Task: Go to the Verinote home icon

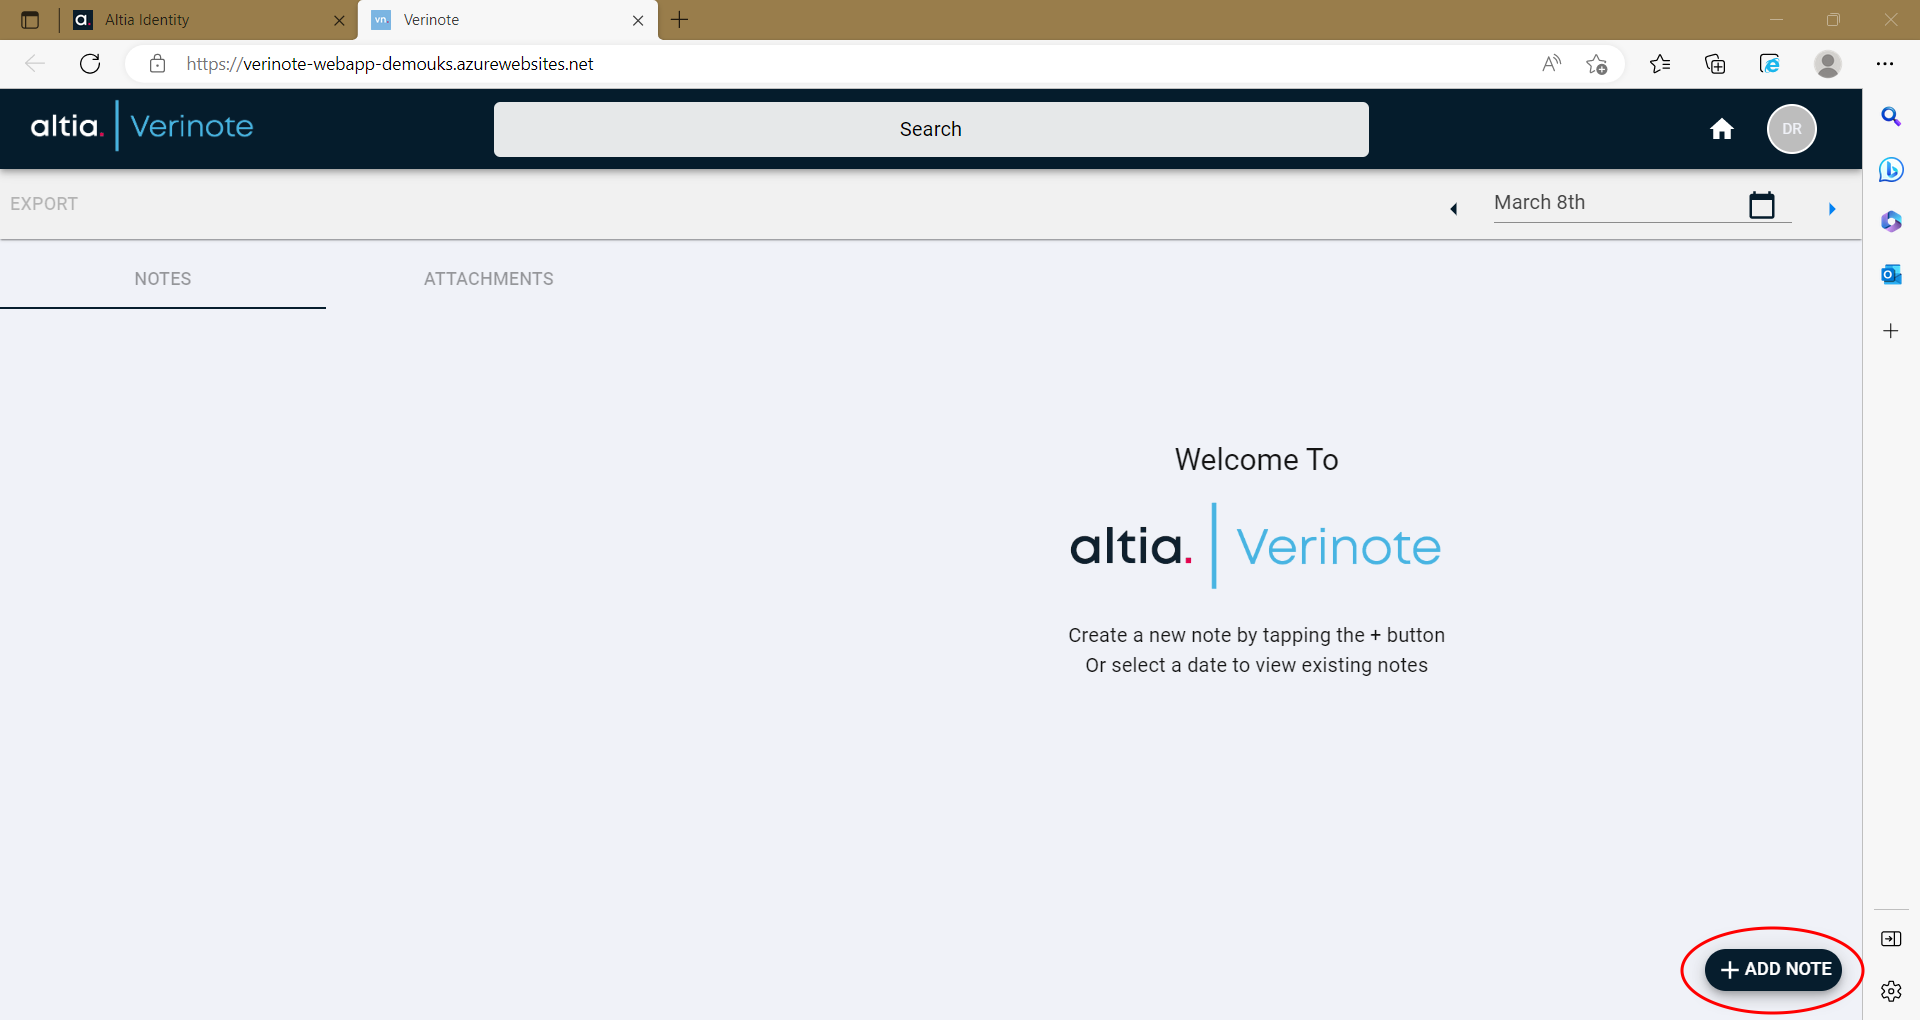Action: (1721, 129)
